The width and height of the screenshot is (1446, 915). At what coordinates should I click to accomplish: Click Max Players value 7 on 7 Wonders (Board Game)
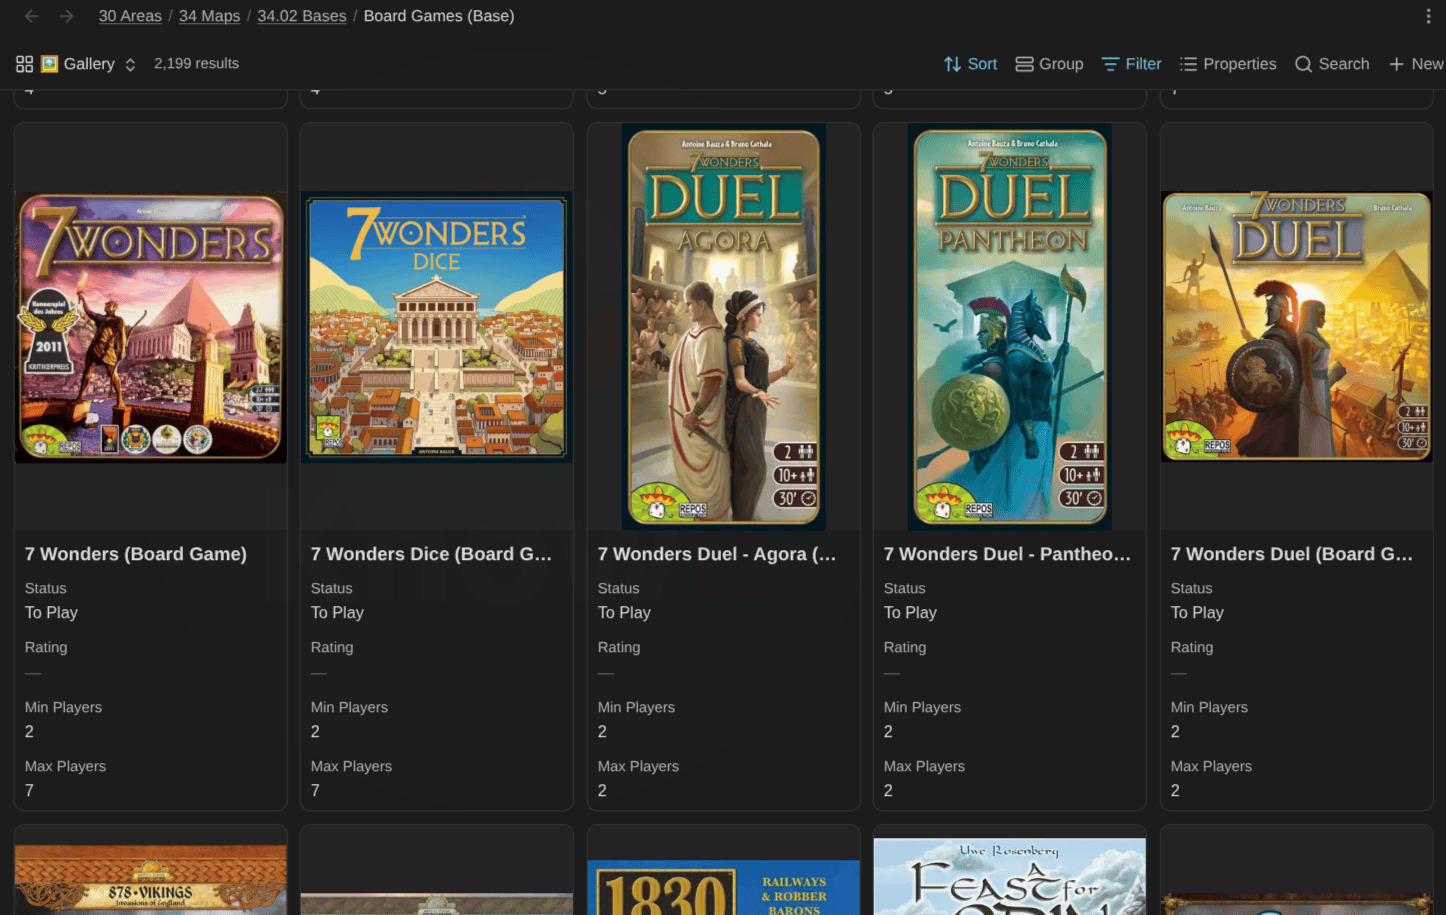30,790
